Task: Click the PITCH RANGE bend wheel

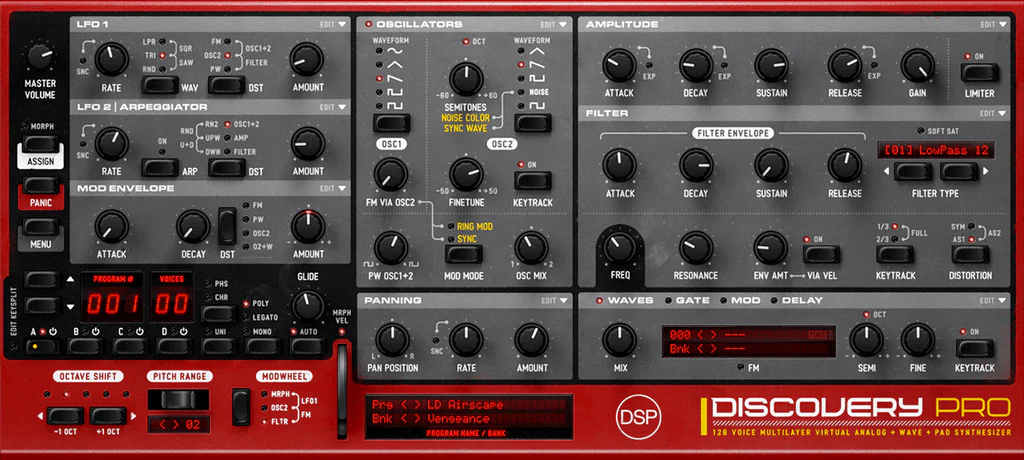Action: (178, 399)
